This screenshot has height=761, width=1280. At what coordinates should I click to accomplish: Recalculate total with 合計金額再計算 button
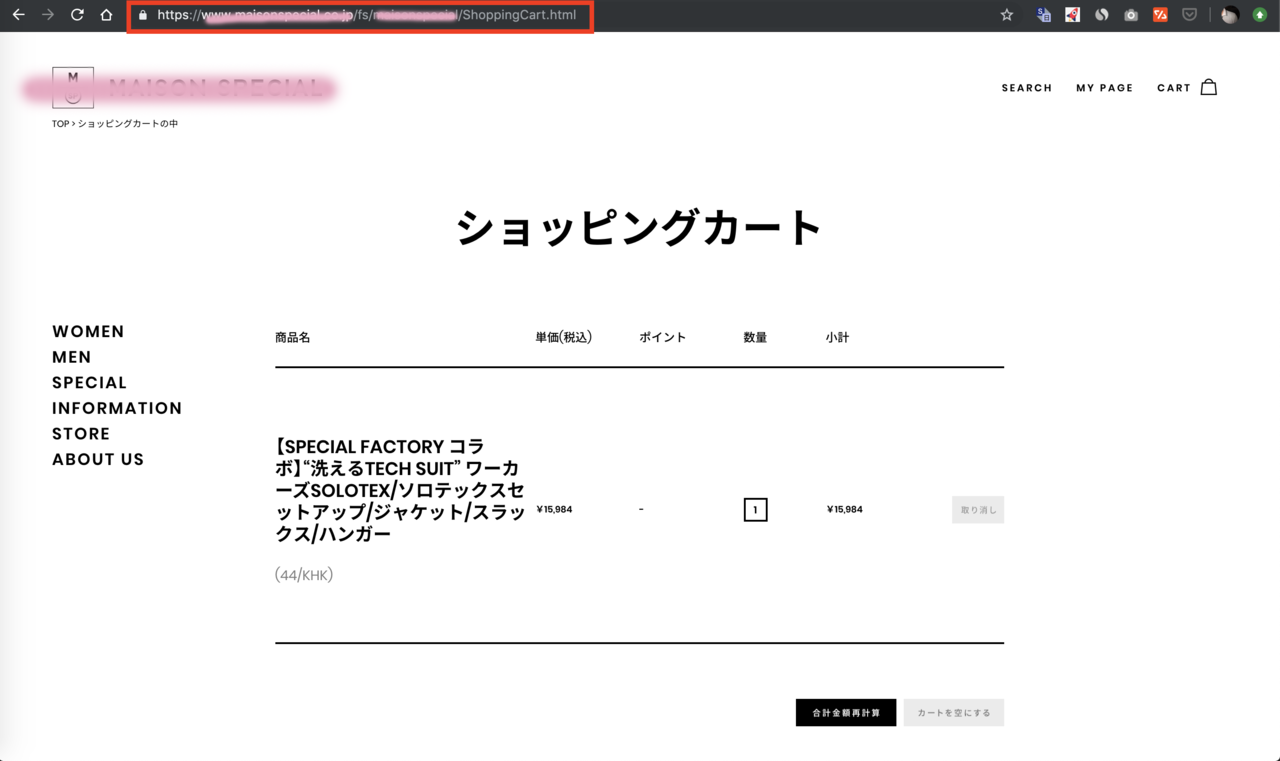pos(846,712)
